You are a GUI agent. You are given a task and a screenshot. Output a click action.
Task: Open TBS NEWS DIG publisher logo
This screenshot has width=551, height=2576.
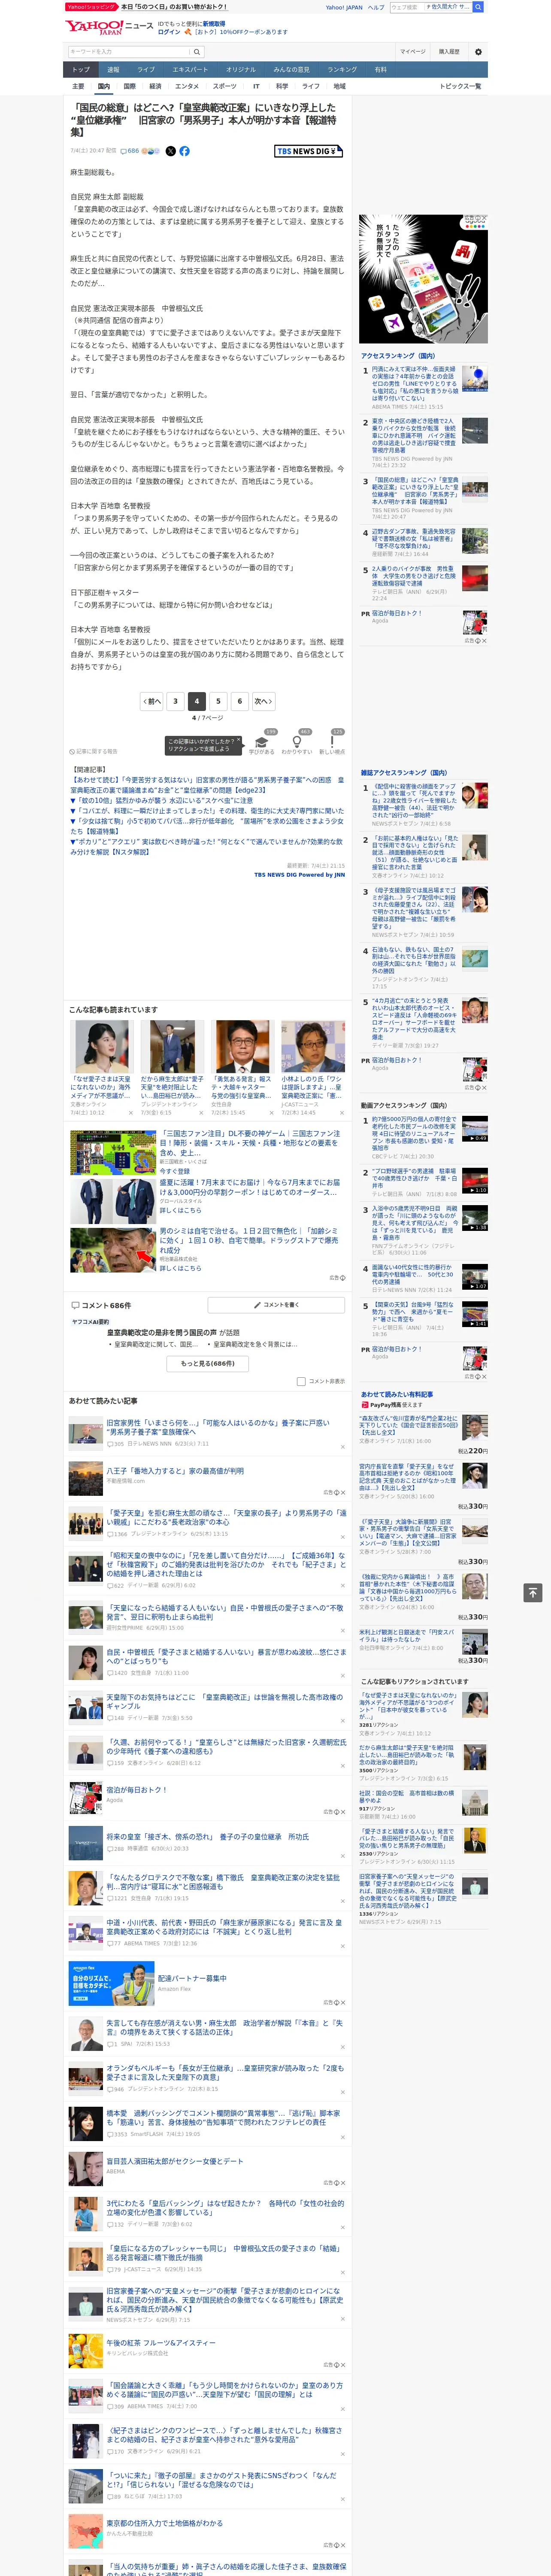(x=308, y=151)
